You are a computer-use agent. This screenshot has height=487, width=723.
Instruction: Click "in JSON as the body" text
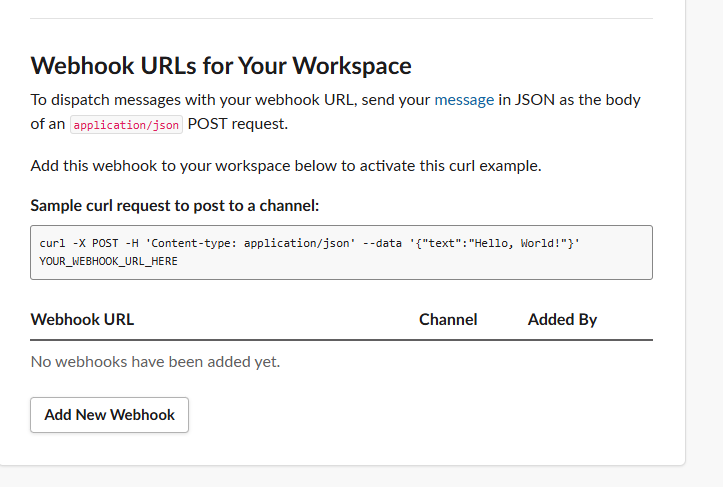pos(569,100)
